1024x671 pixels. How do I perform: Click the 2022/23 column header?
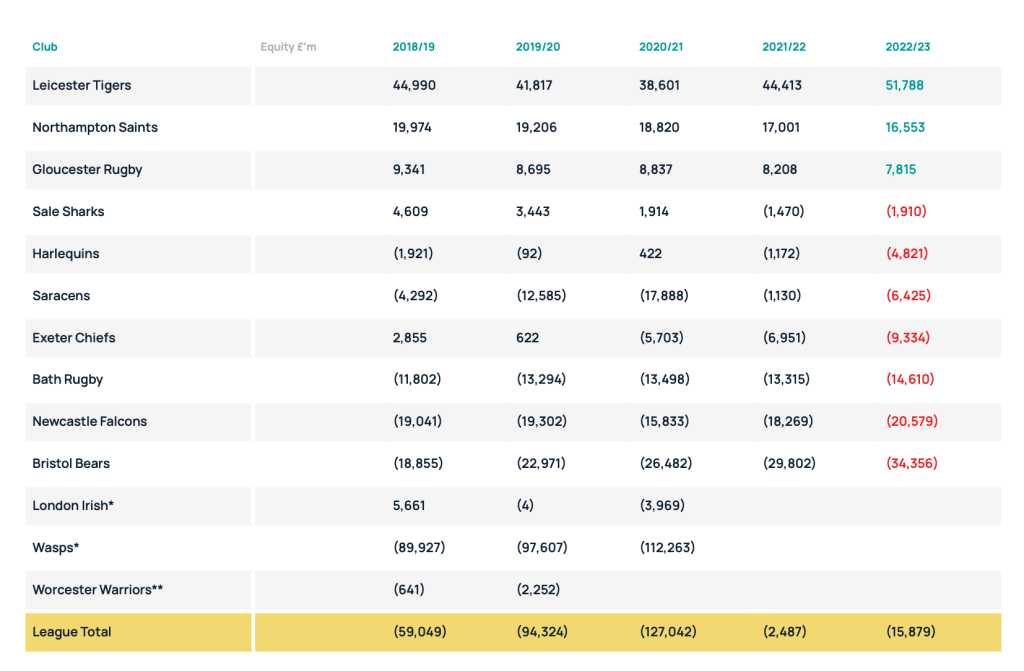coord(907,47)
